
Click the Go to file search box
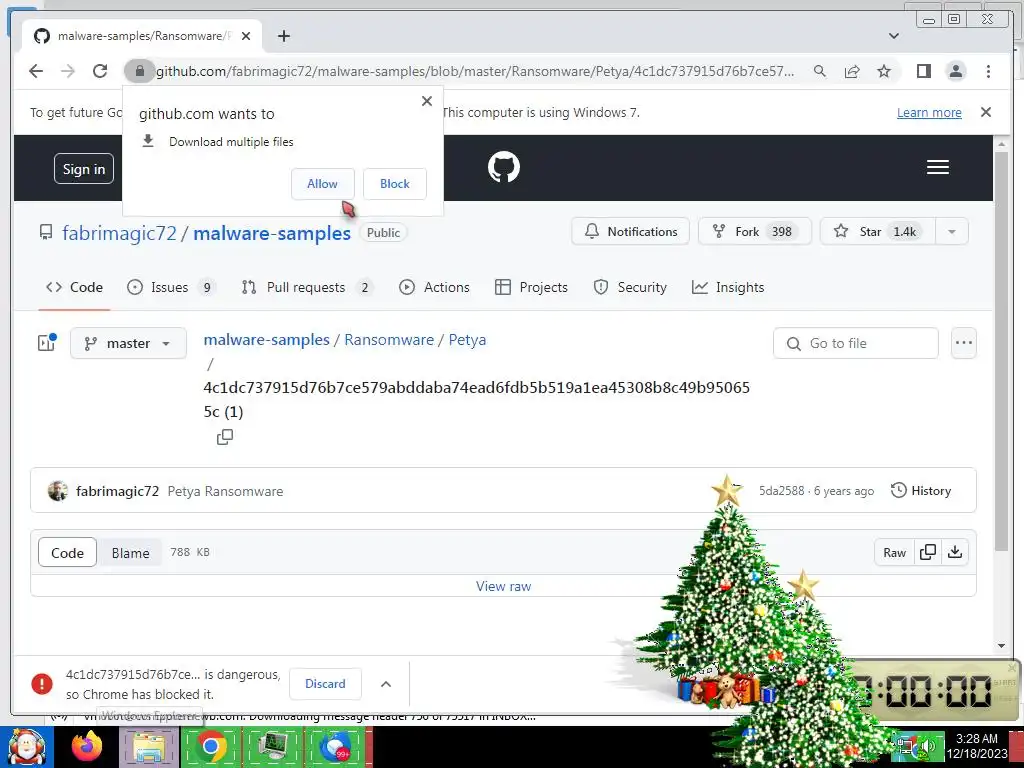pyautogui.click(x=856, y=343)
